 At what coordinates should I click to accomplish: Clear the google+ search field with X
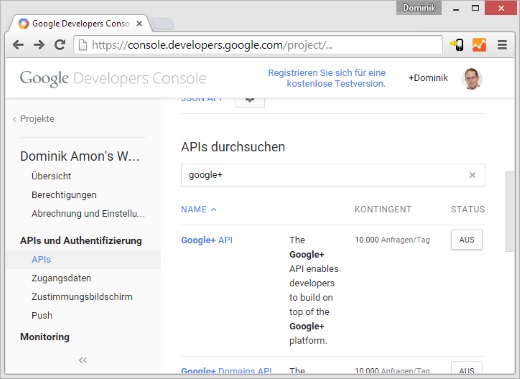[472, 175]
